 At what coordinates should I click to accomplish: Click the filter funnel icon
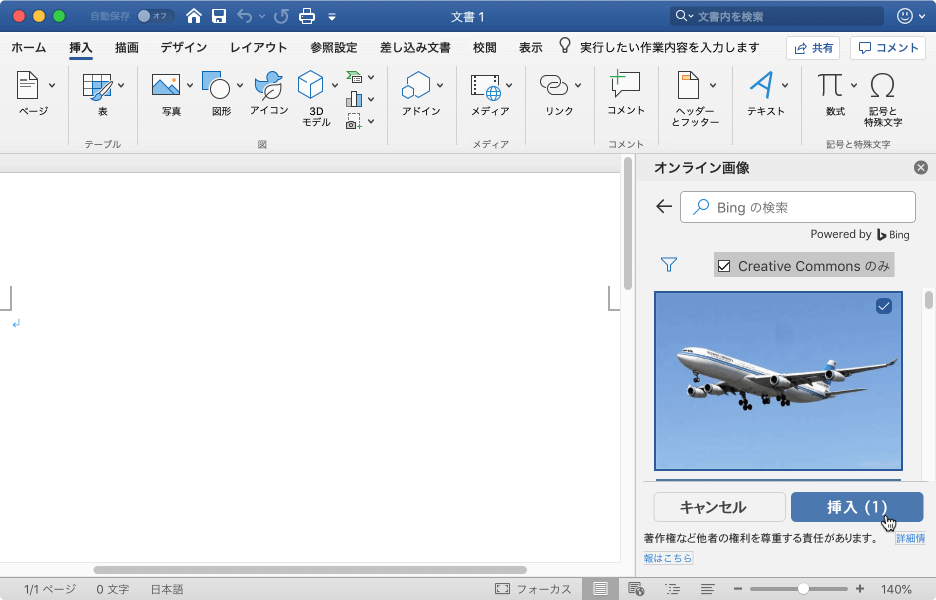click(669, 264)
